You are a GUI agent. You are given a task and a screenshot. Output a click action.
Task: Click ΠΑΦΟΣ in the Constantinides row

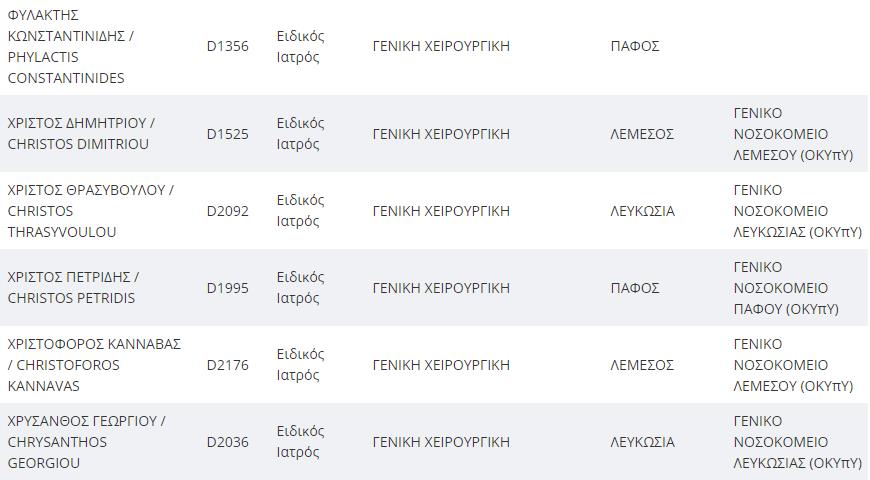tap(635, 46)
